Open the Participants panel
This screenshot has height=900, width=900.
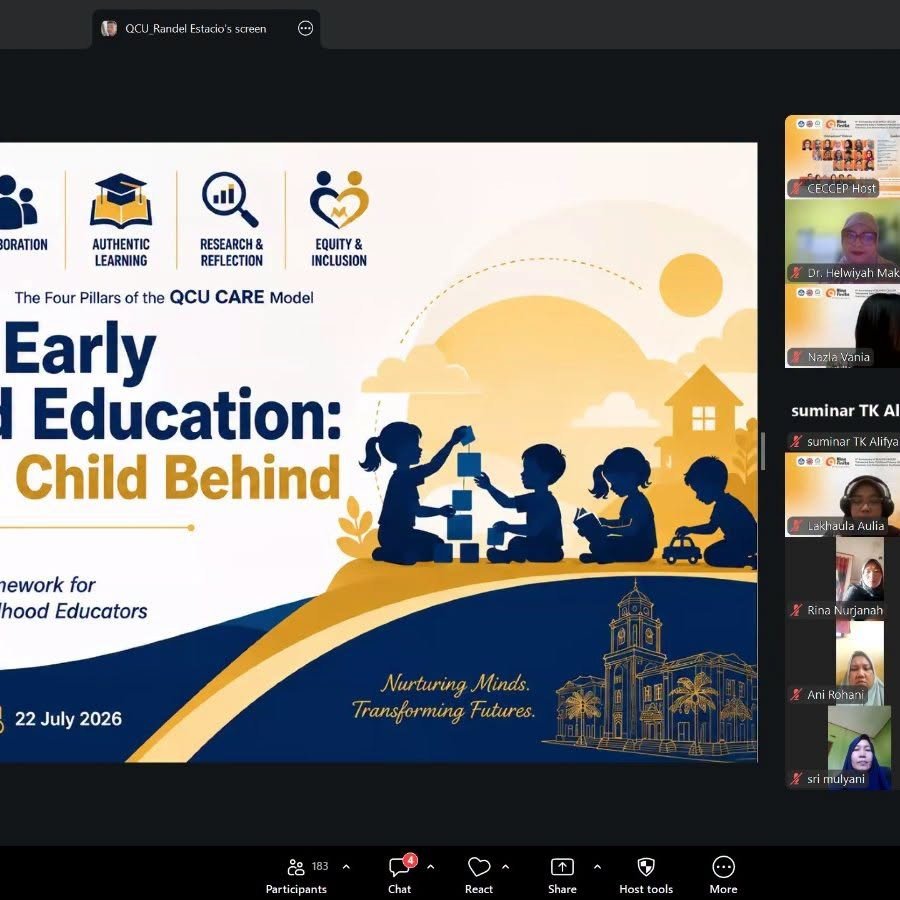pos(296,876)
